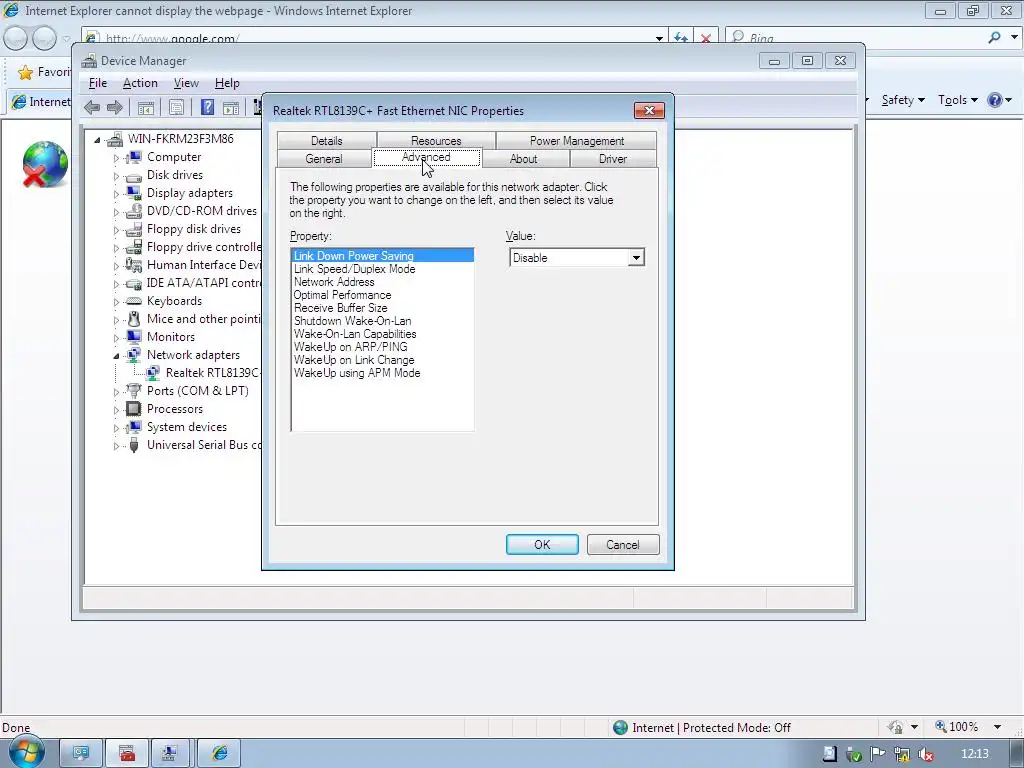The image size is (1024, 768).
Task: Open the Action menu in Device Manager
Action: click(x=140, y=83)
